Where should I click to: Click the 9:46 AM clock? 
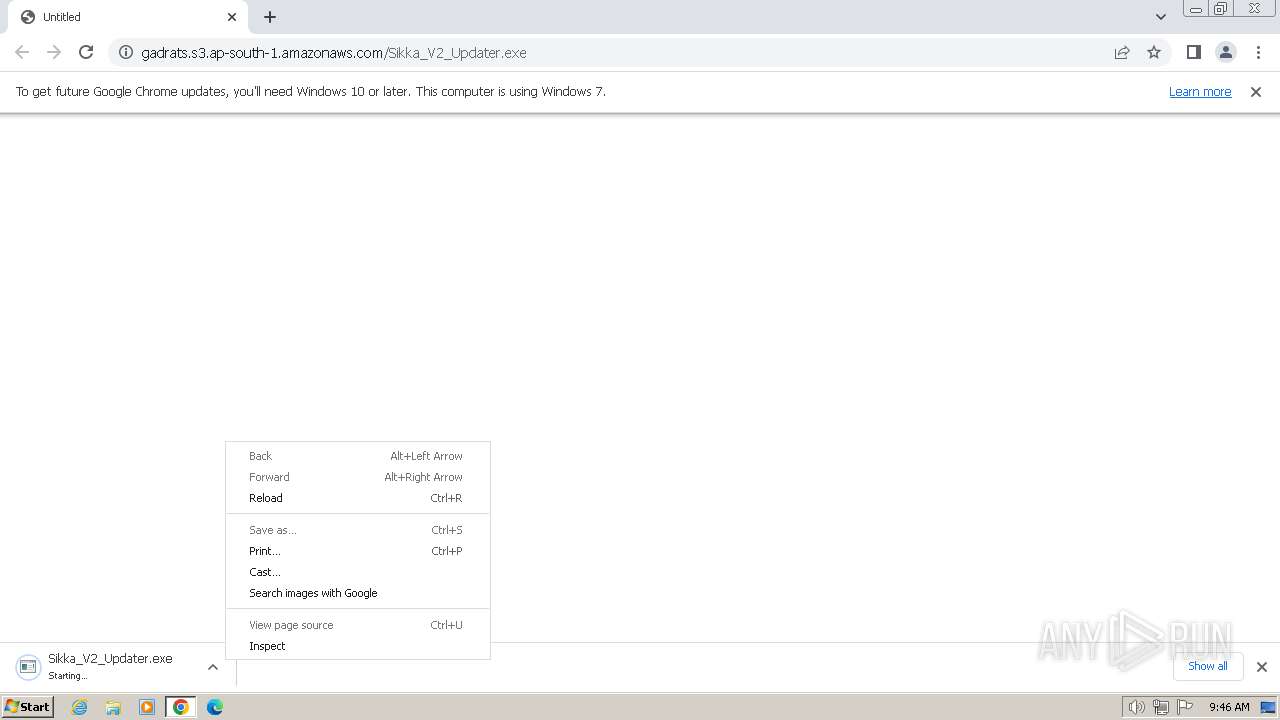(1229, 707)
